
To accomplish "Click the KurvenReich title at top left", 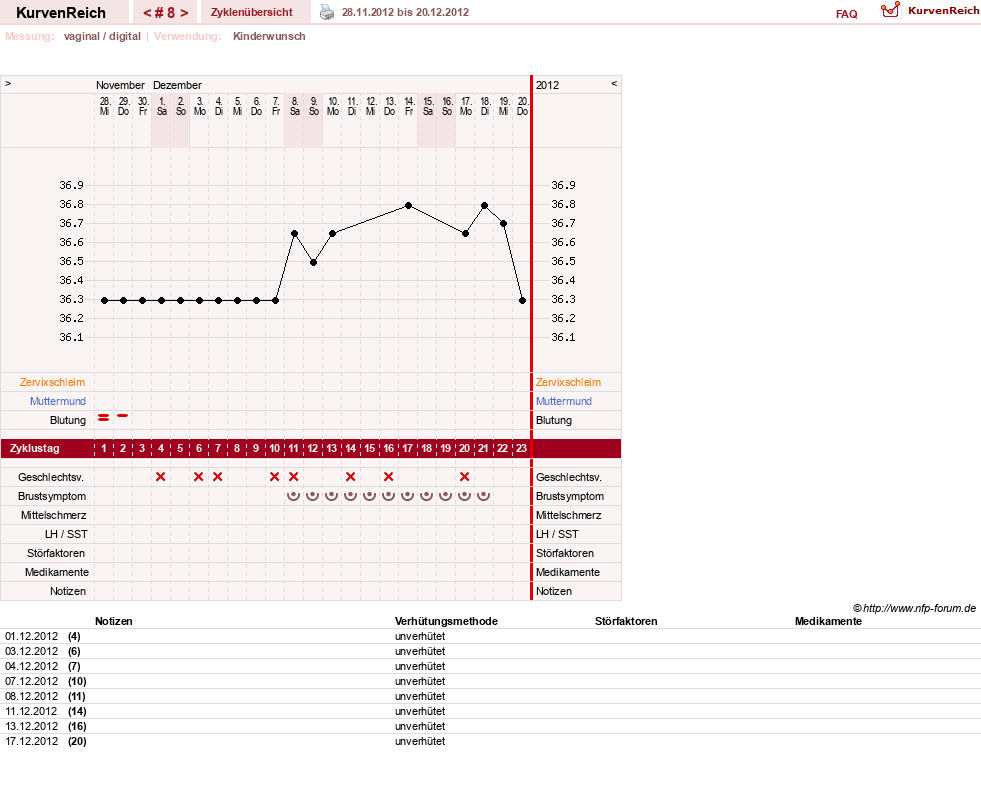I will [61, 13].
